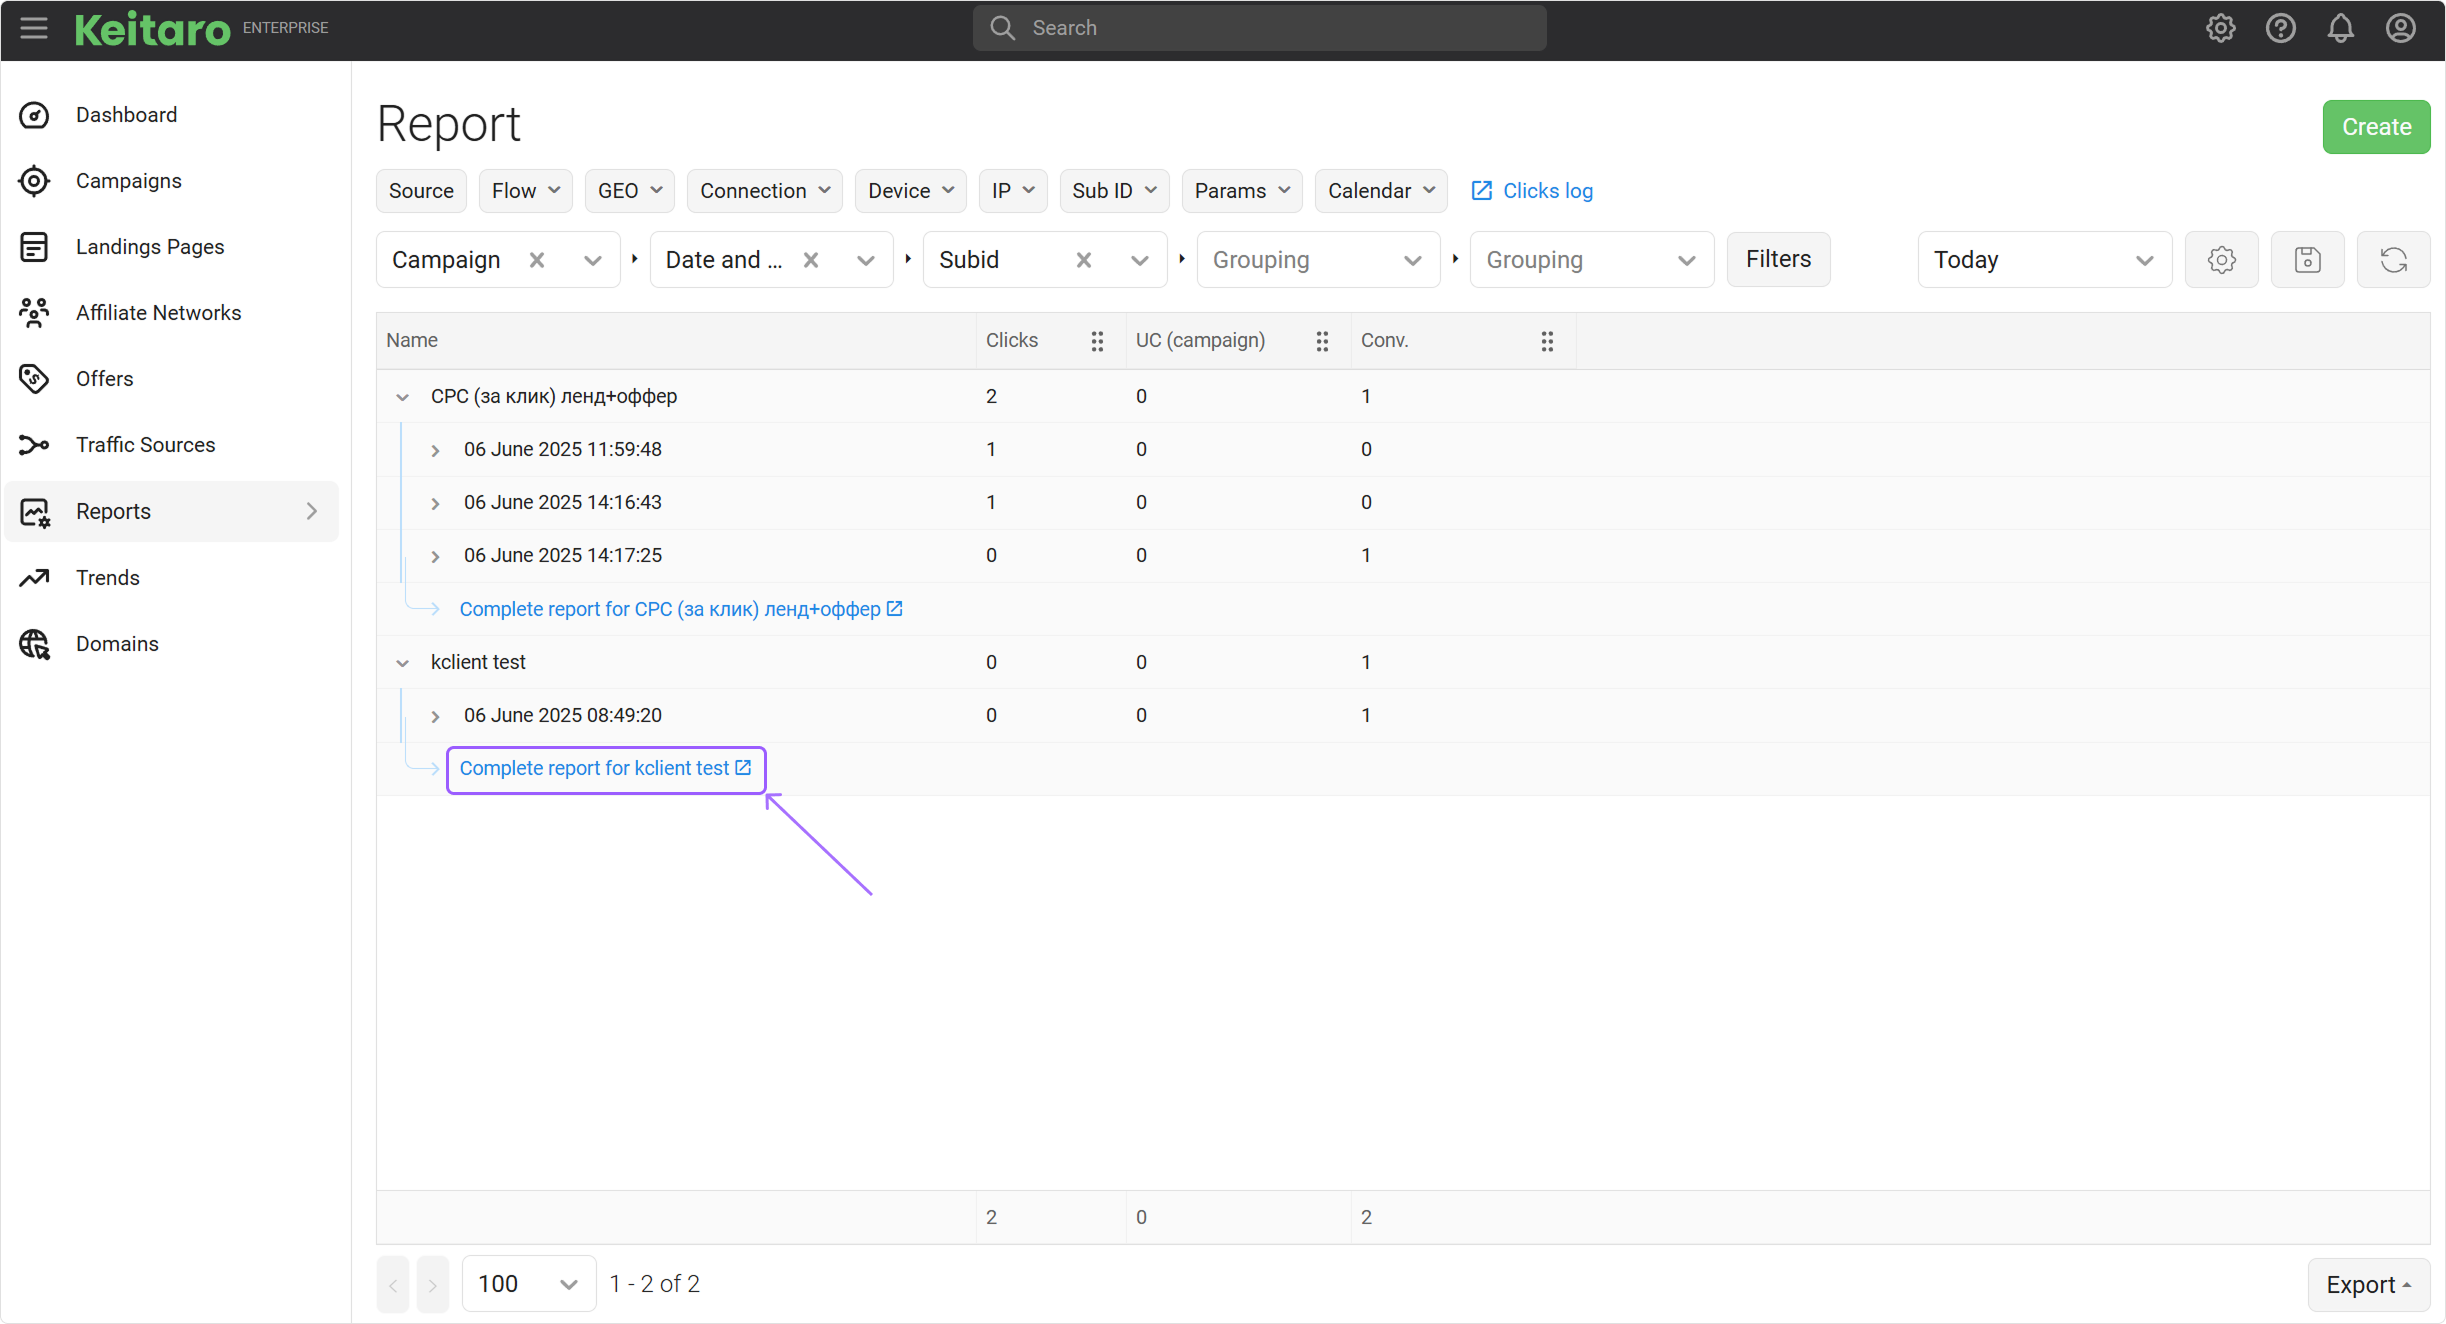
Task: Open Conv. column drag handle
Action: (x=1547, y=341)
